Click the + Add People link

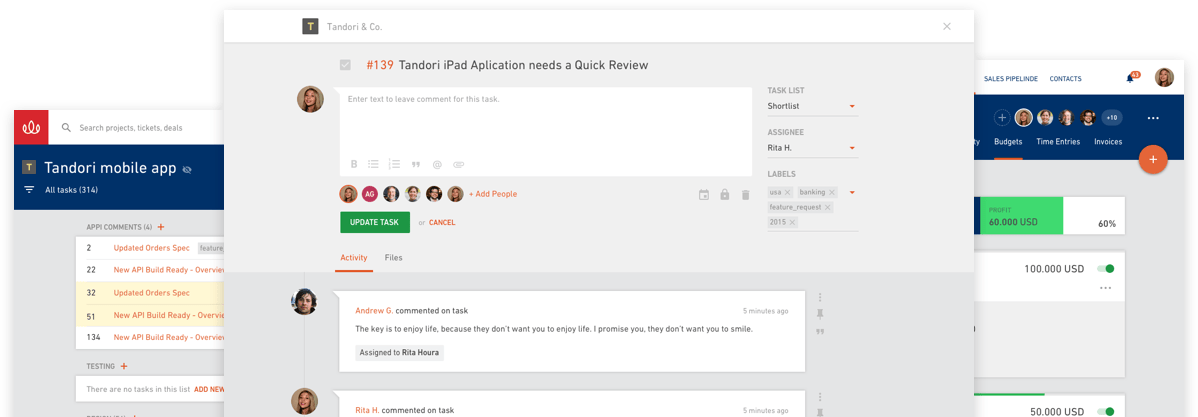(493, 194)
